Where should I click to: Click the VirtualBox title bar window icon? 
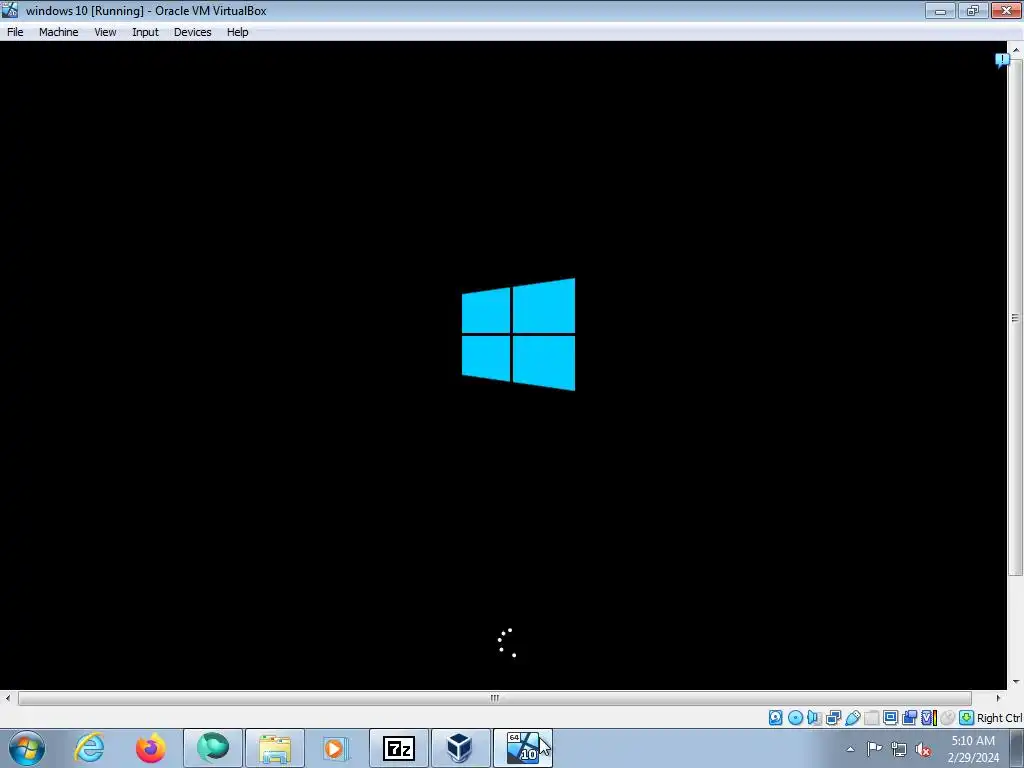click(x=10, y=10)
